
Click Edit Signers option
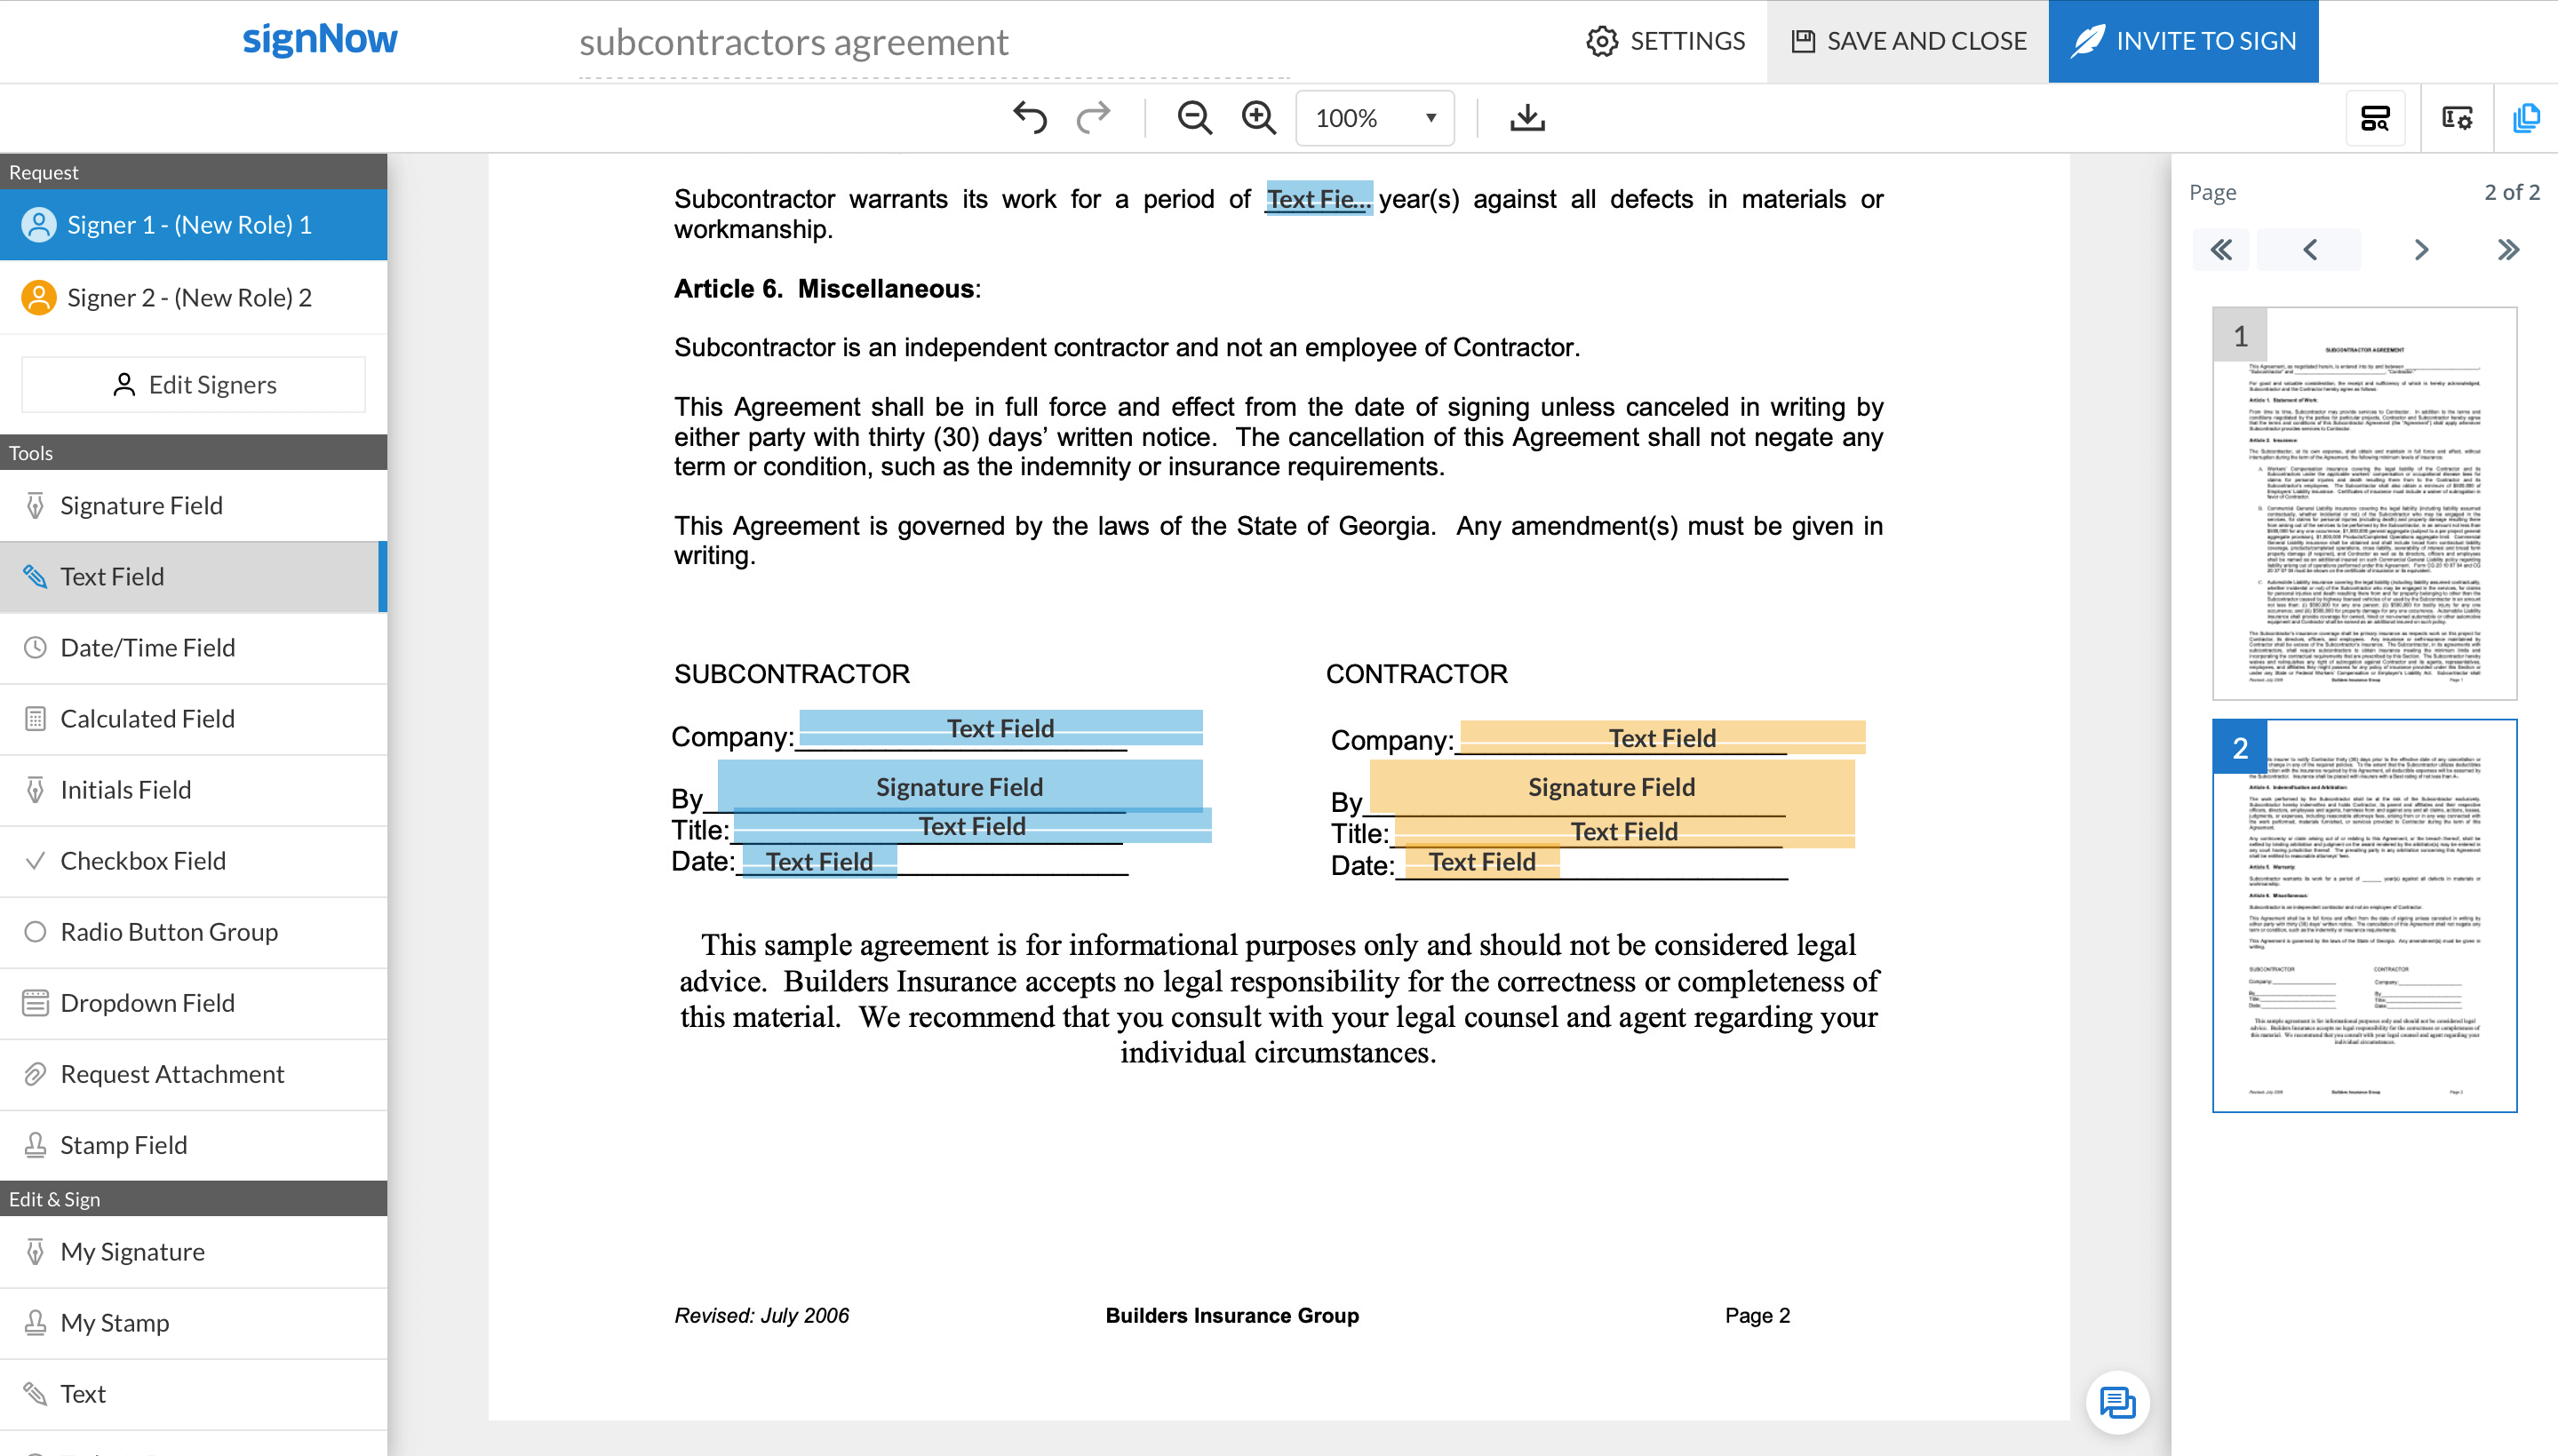click(x=194, y=385)
